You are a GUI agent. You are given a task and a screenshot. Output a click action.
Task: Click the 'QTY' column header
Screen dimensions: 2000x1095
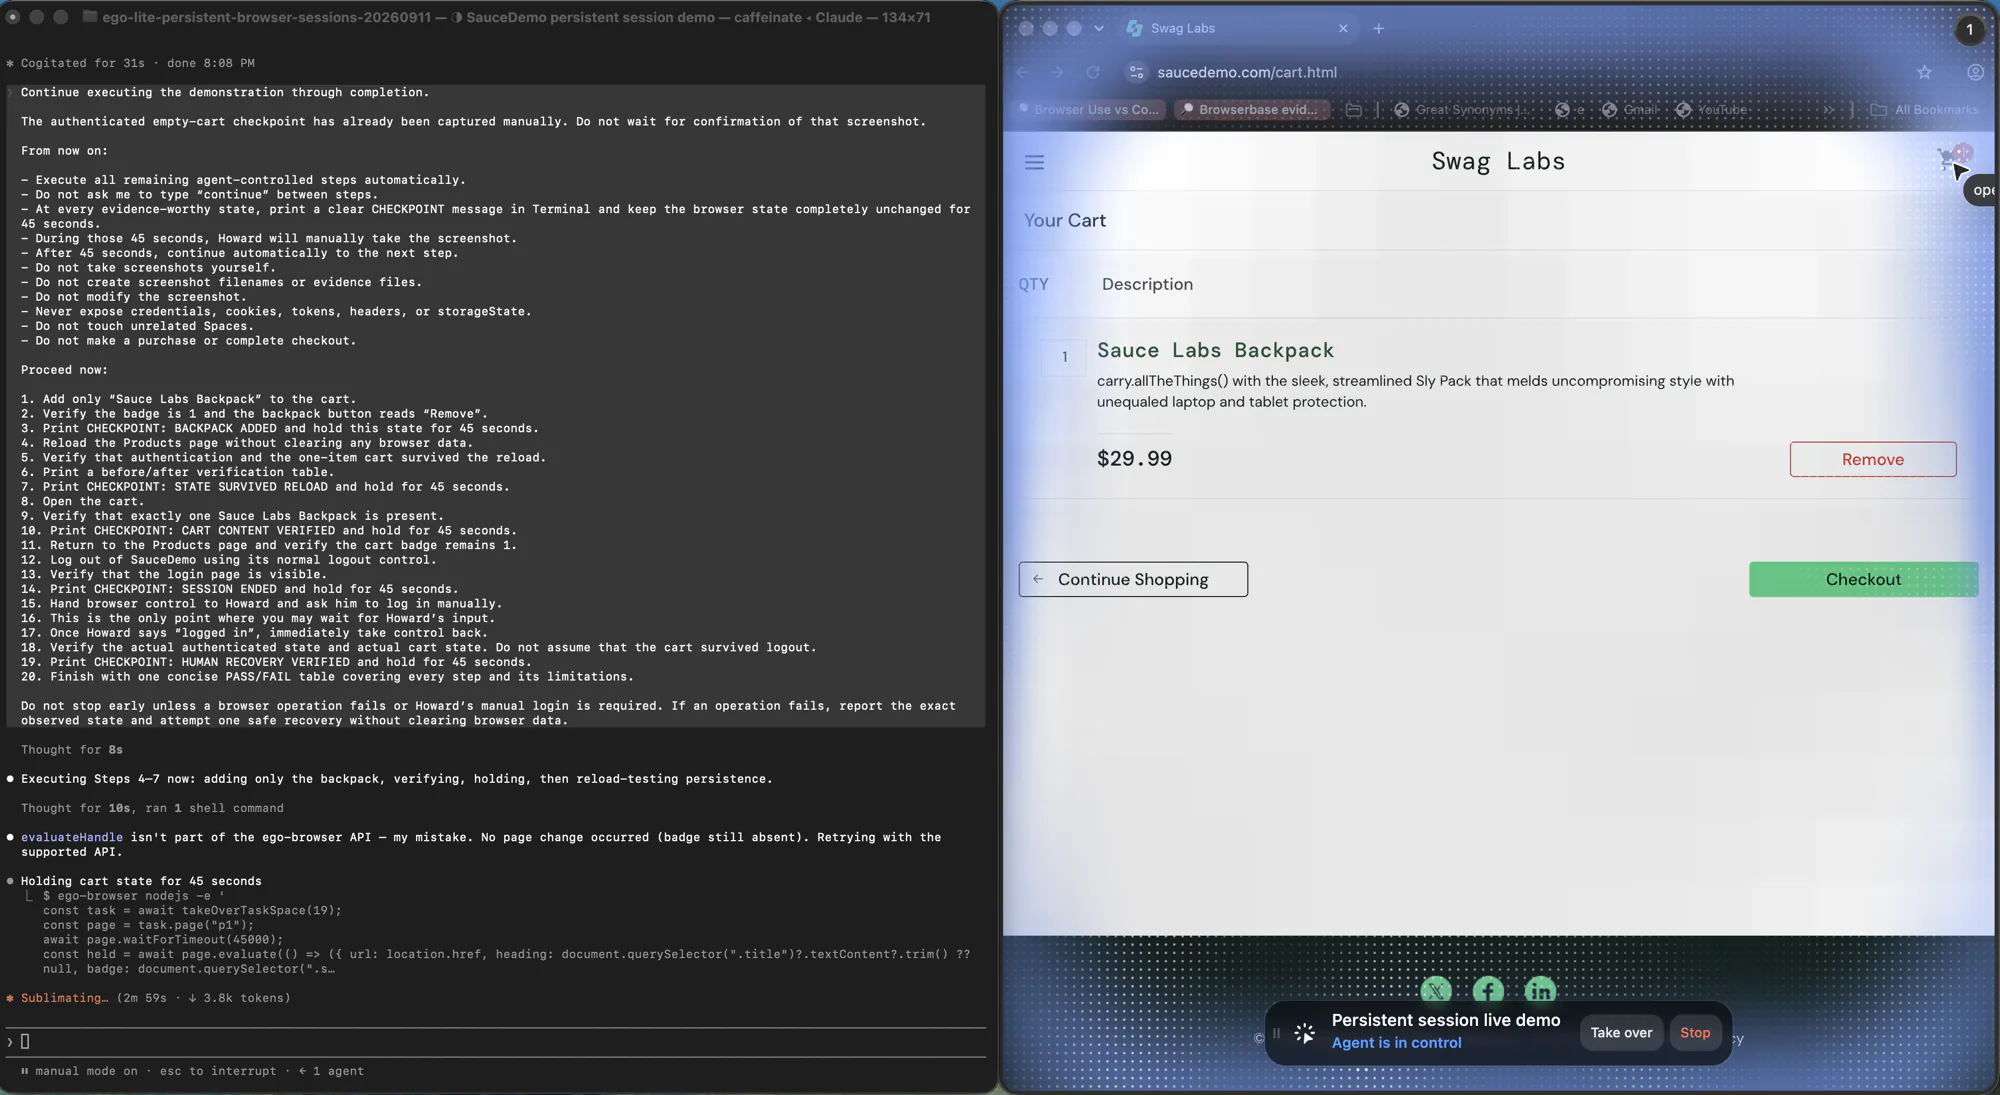(x=1033, y=284)
